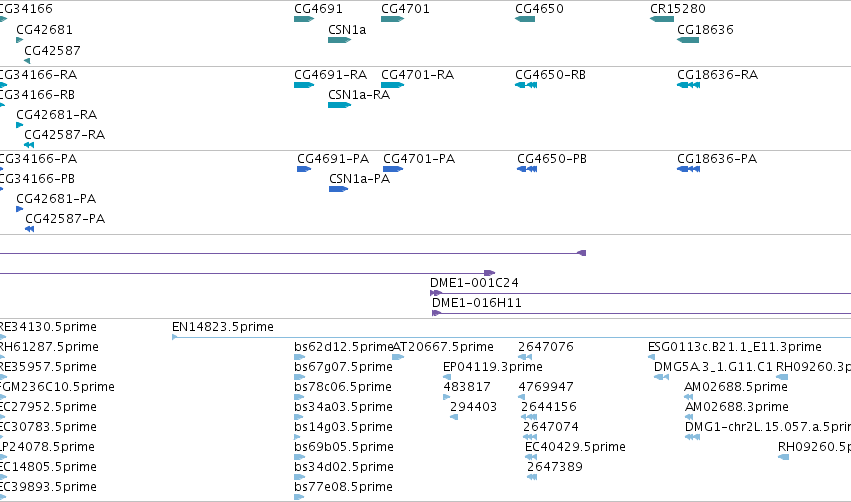Select EST RE34130.5prime
The image size is (851, 502).
(x=48, y=327)
